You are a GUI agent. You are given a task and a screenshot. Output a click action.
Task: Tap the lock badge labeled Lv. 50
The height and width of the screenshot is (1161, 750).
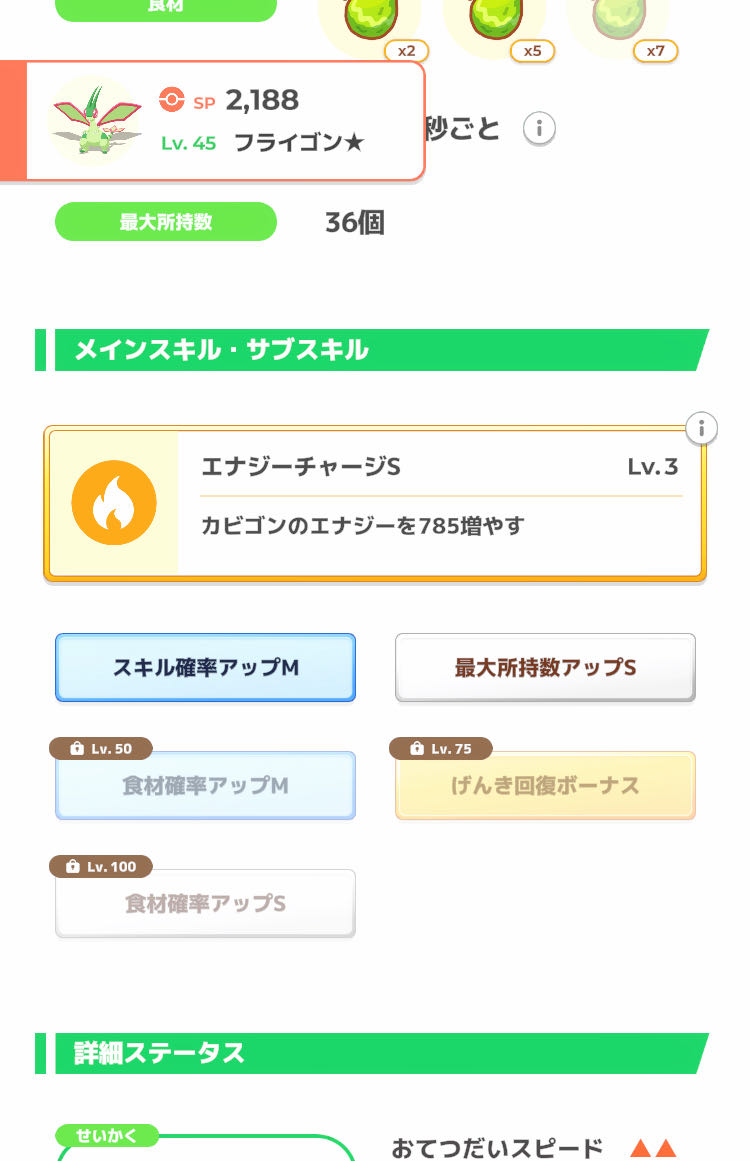(100, 749)
